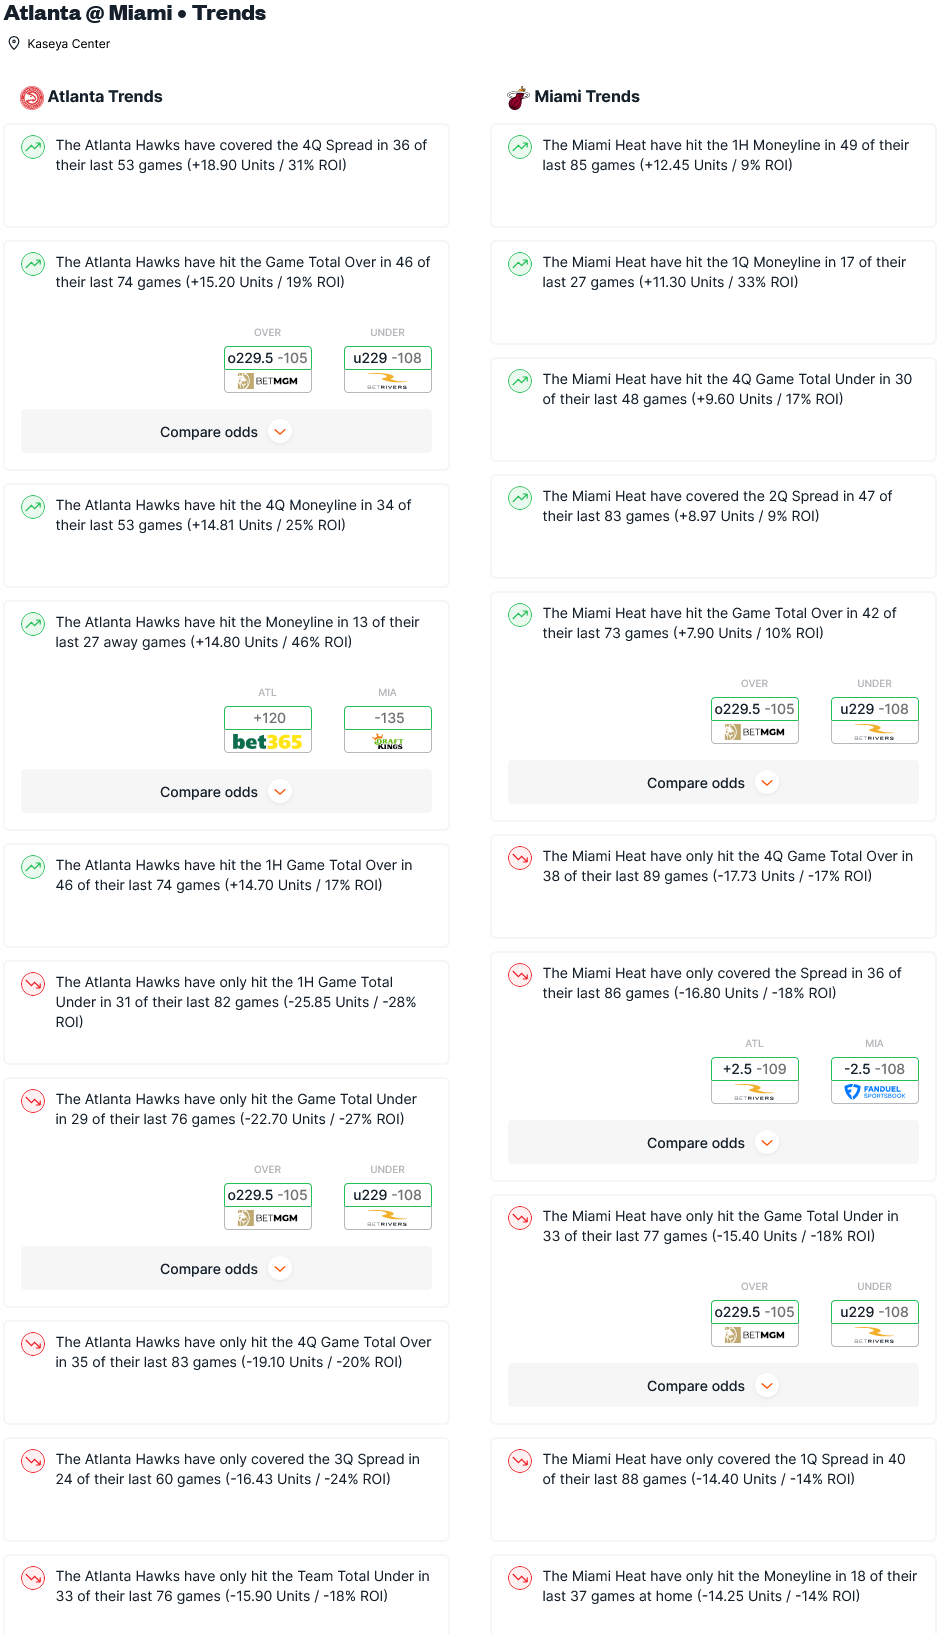Select the ATL +120 moneyline odds
The width and height of the screenshot is (939, 1634).
(x=268, y=718)
